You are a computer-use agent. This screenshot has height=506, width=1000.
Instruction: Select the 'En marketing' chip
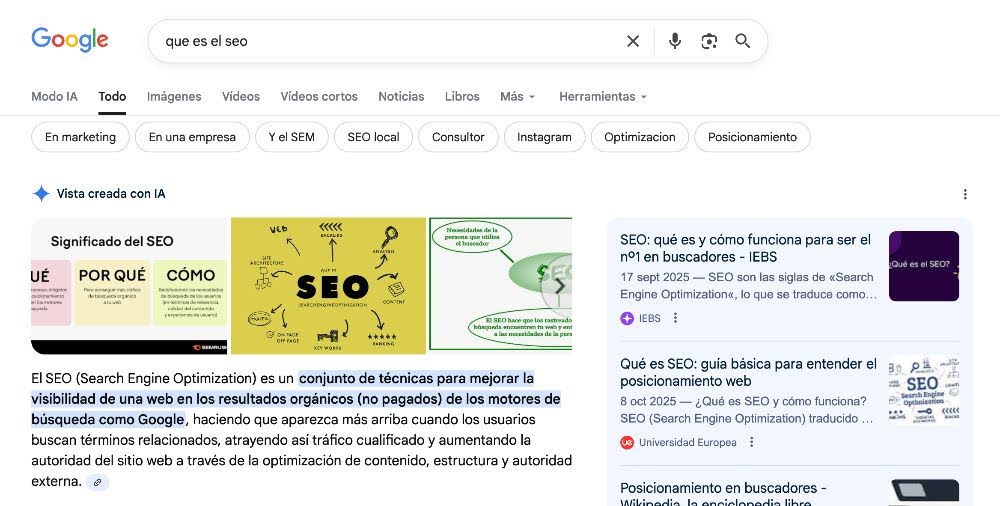point(80,137)
